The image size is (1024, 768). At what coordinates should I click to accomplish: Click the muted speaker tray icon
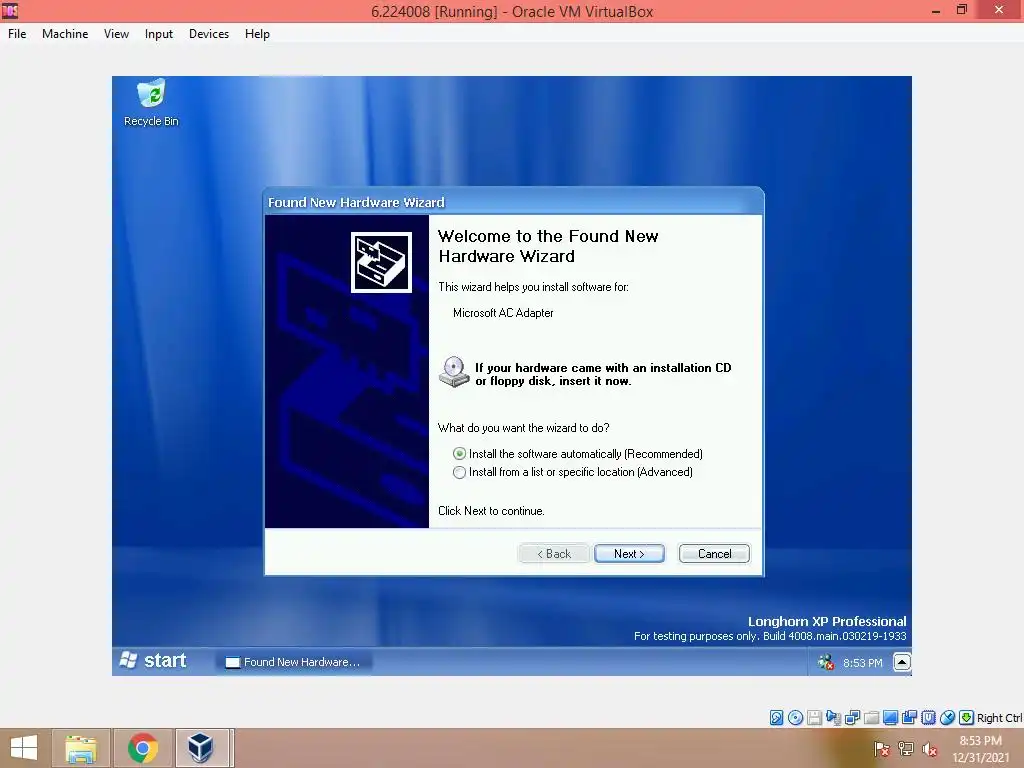pyautogui.click(x=929, y=749)
